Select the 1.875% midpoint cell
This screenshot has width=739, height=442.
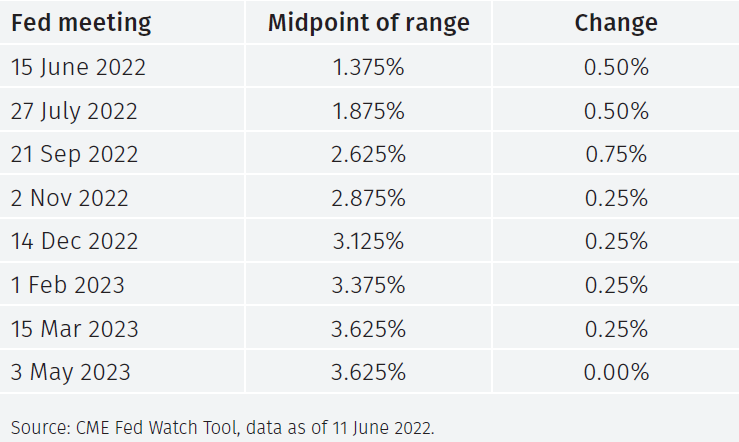[x=369, y=111]
